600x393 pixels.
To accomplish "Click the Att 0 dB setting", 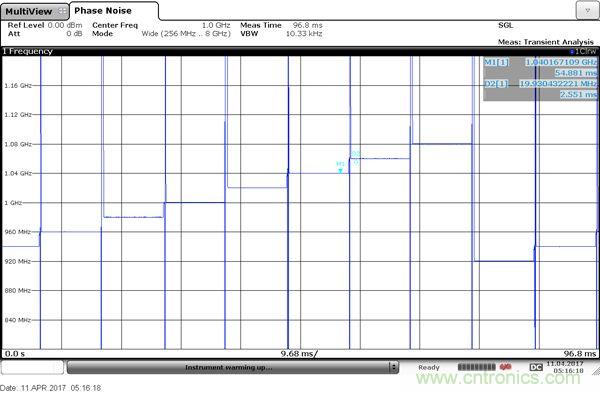I will coord(45,34).
